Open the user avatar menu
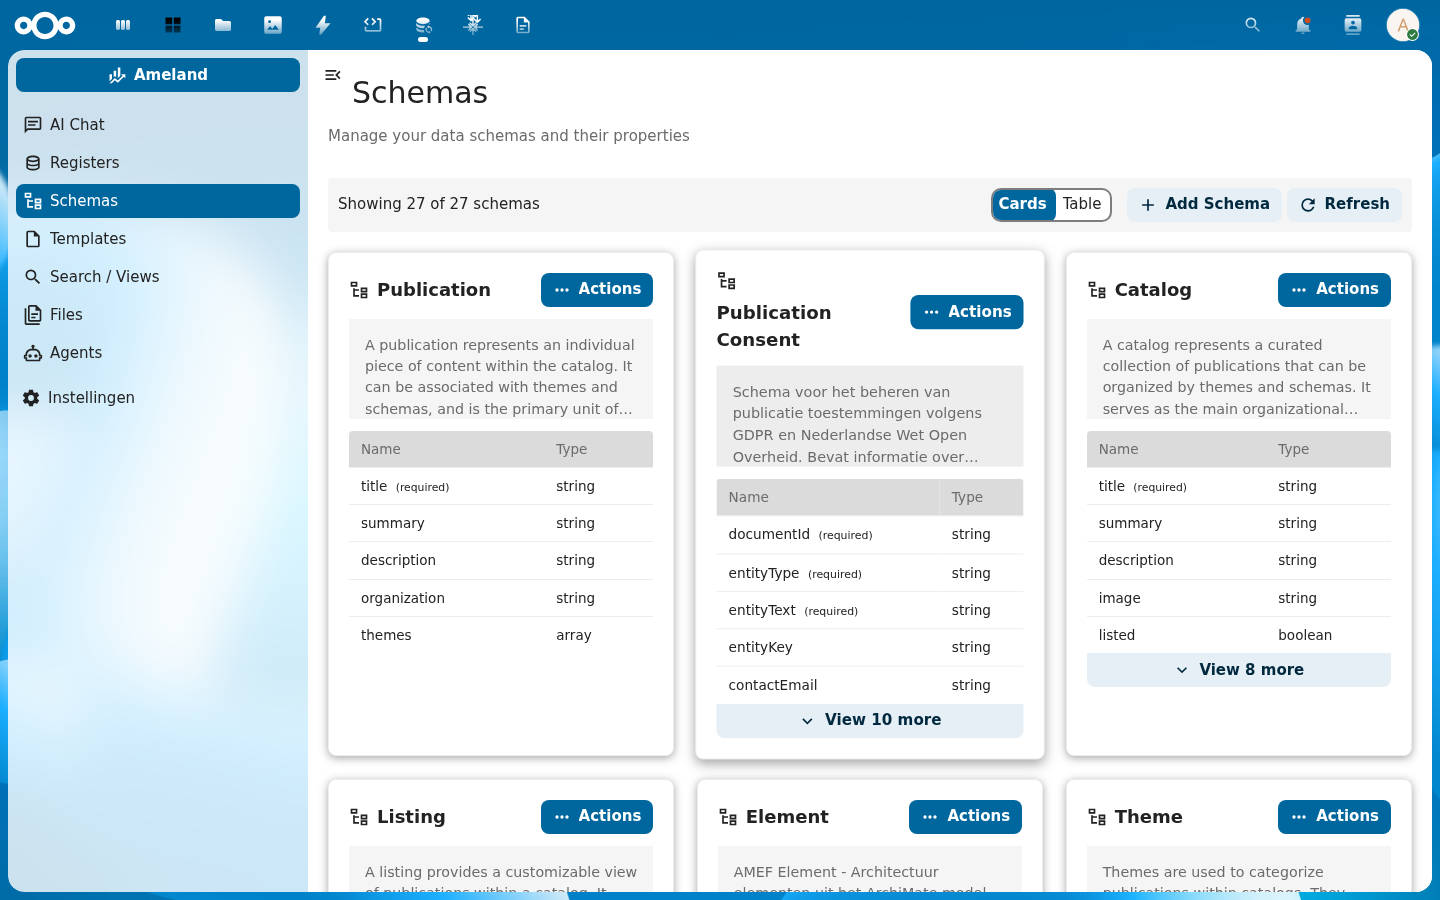The image size is (1440, 900). (x=1402, y=25)
